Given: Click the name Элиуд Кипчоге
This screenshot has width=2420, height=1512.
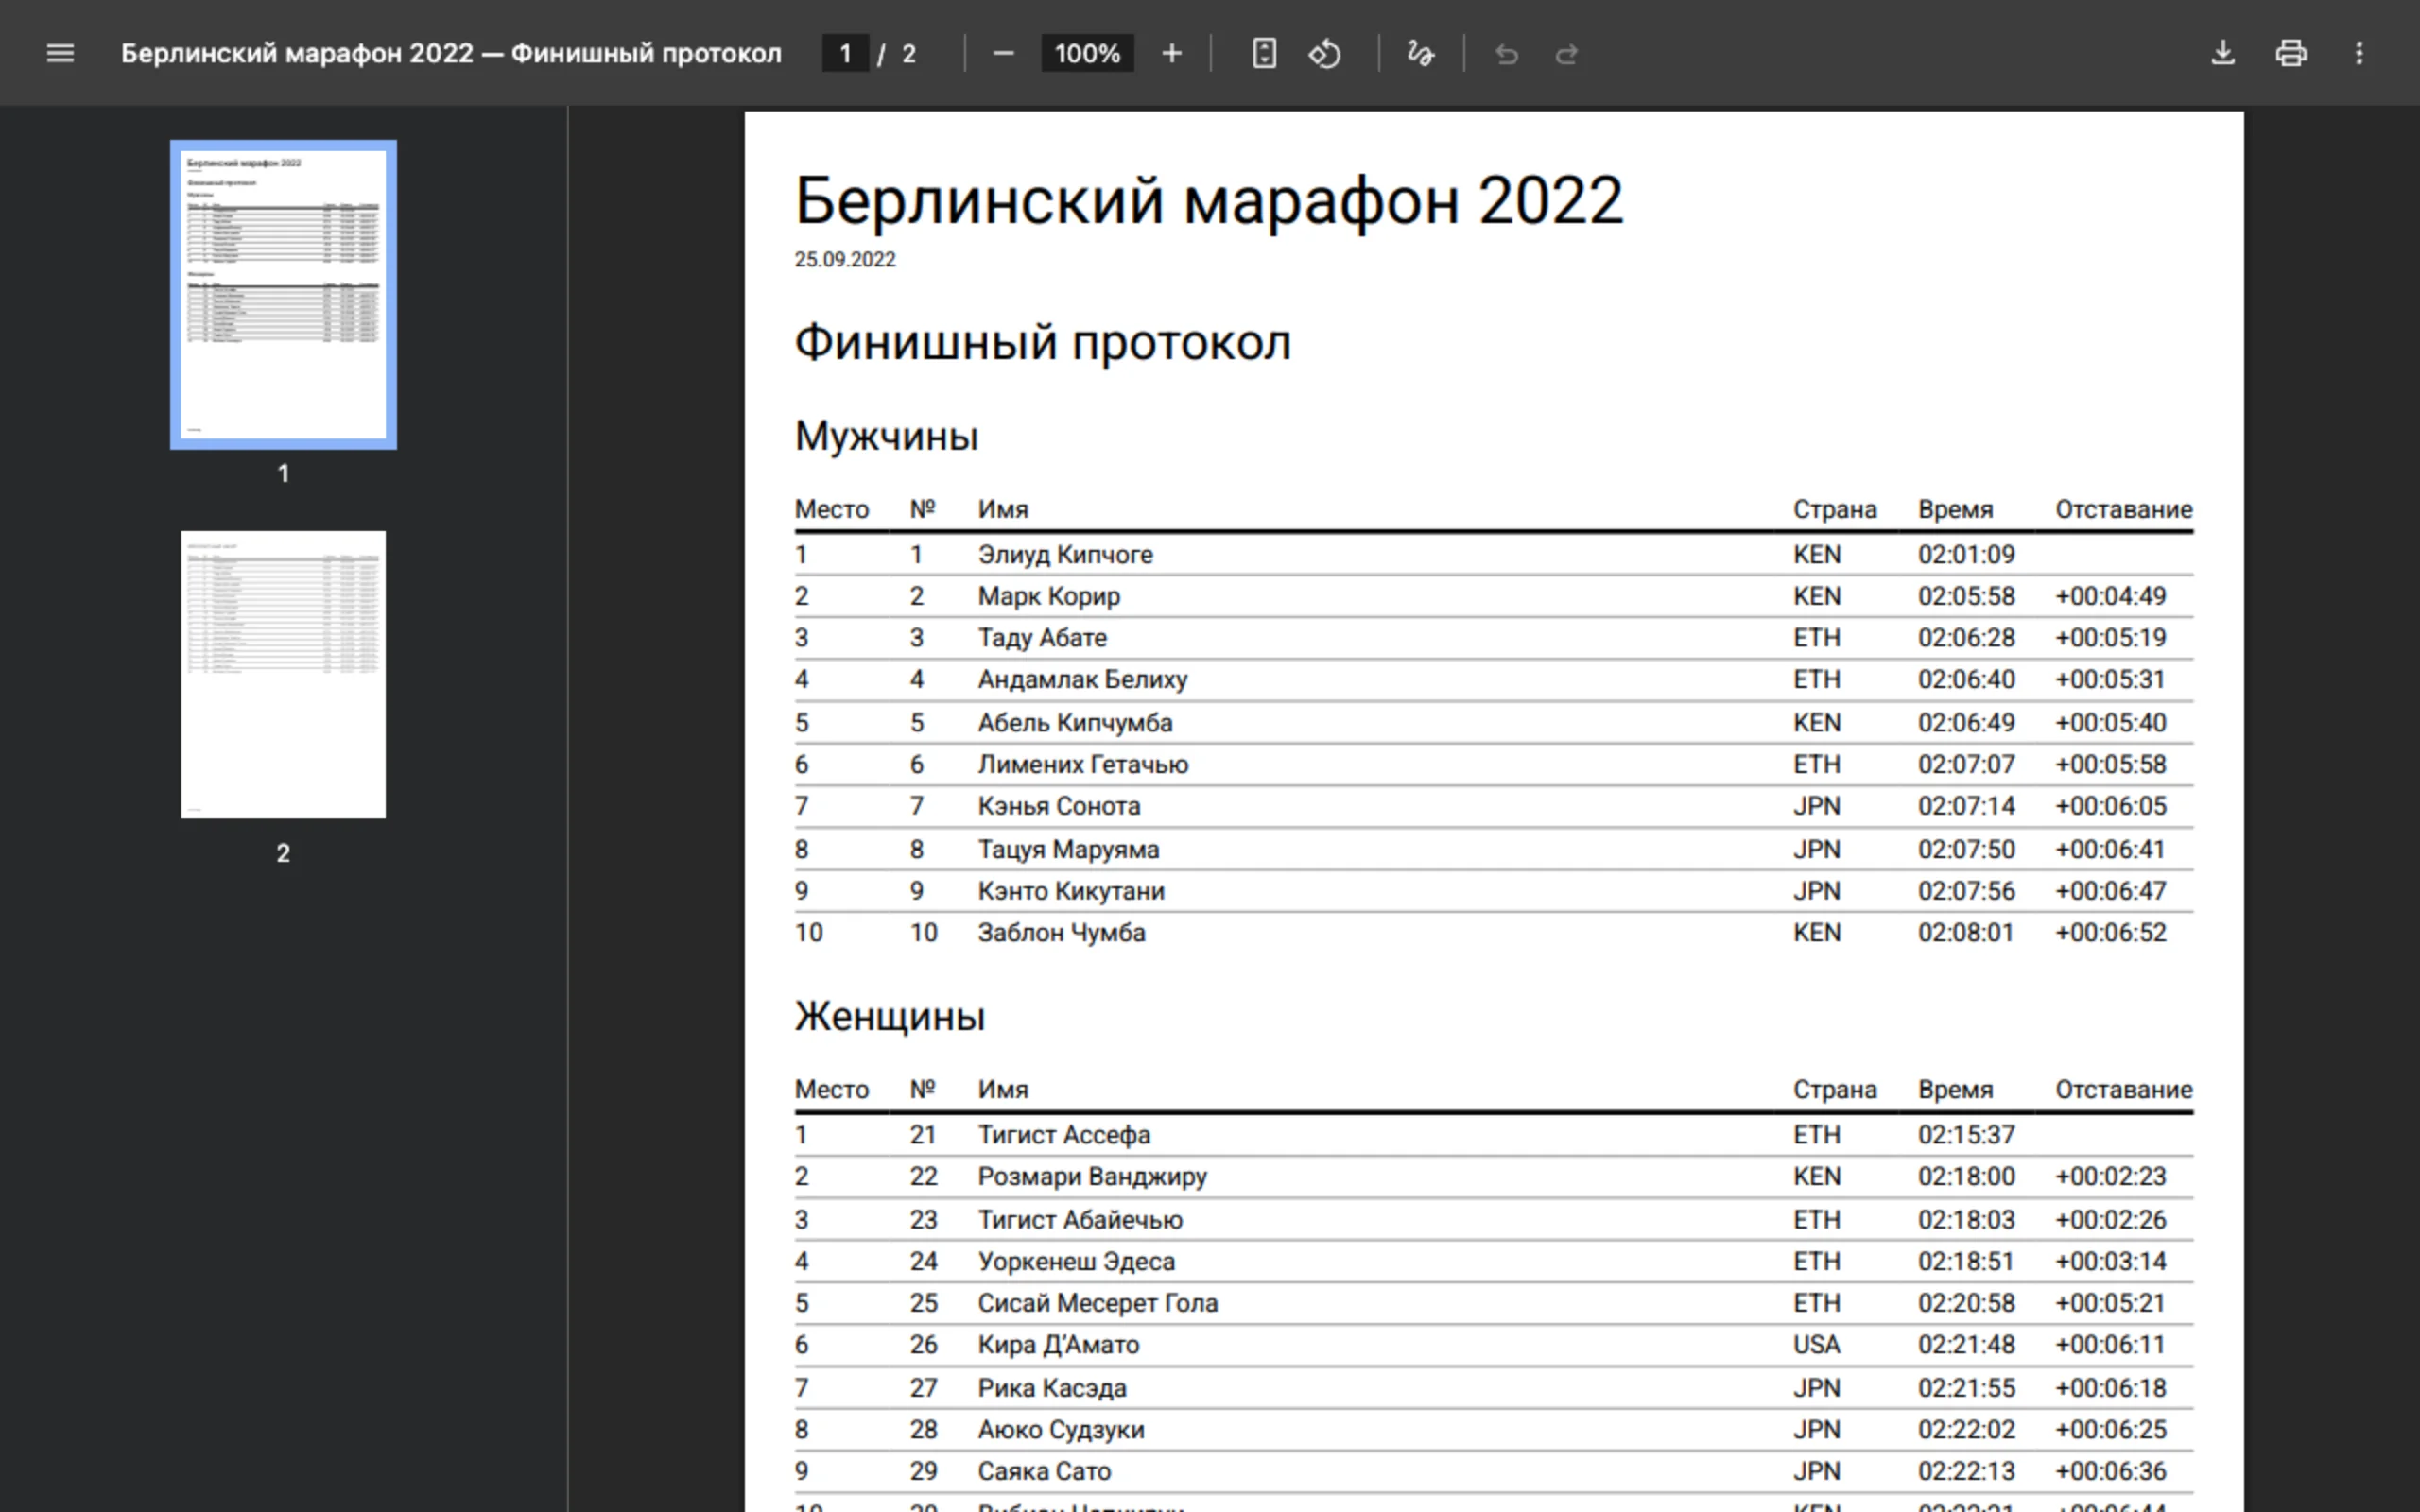Looking at the screenshot, I should 1065,555.
